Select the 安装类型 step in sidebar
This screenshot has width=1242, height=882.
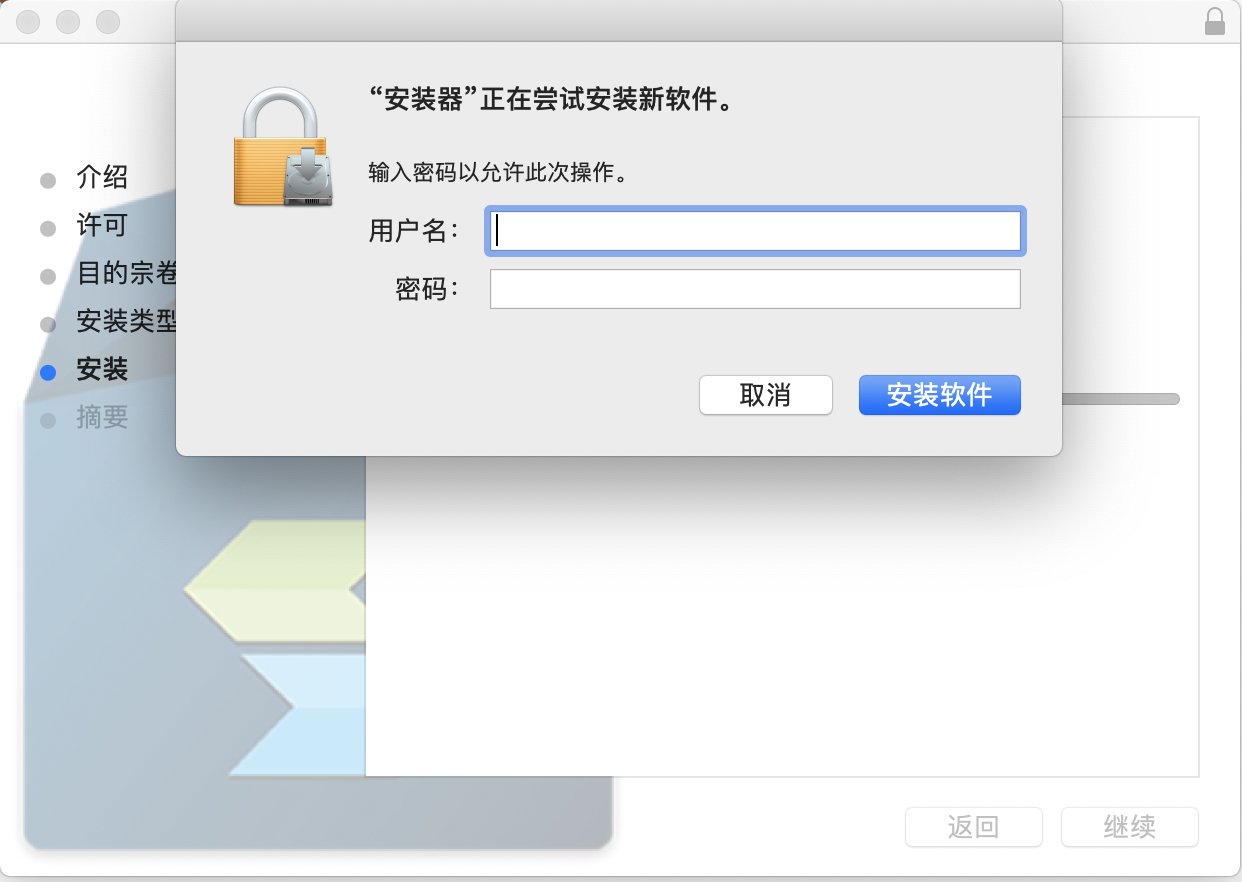point(127,322)
